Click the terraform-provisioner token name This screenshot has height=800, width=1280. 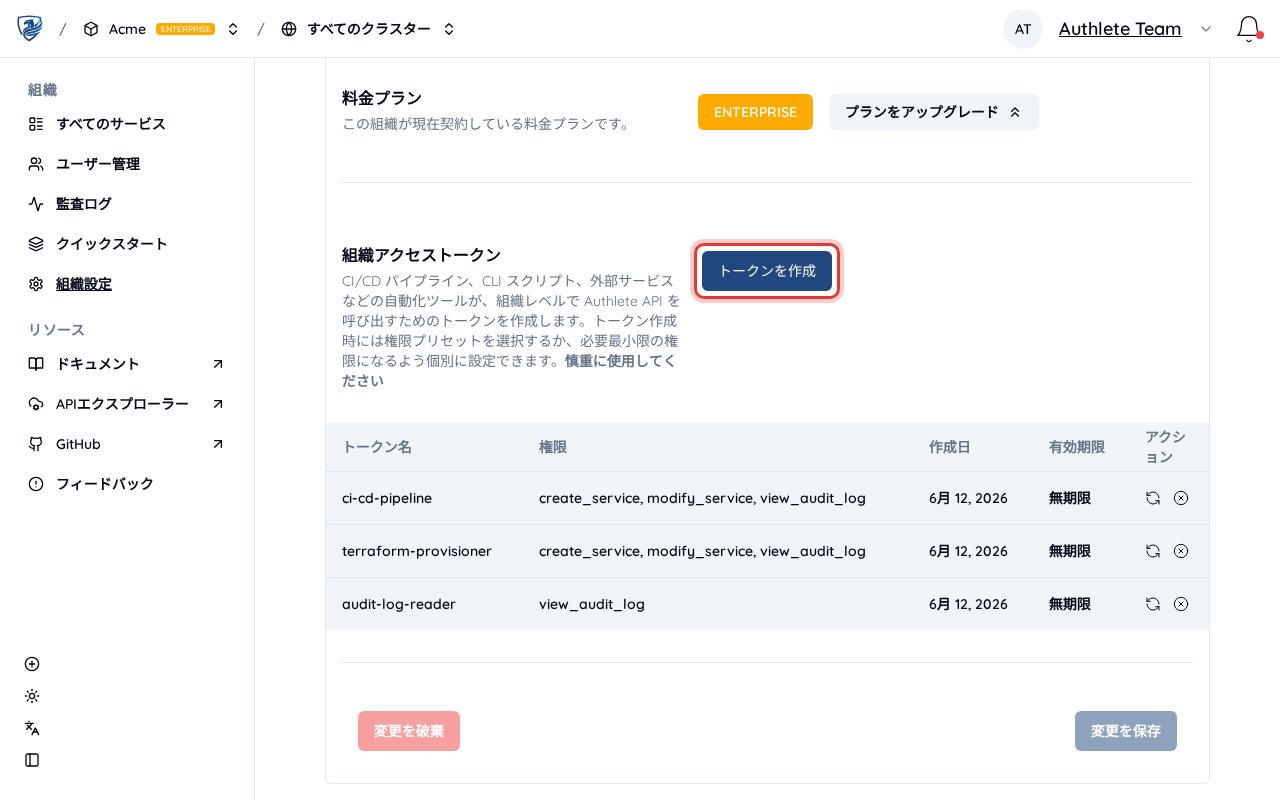coord(417,551)
